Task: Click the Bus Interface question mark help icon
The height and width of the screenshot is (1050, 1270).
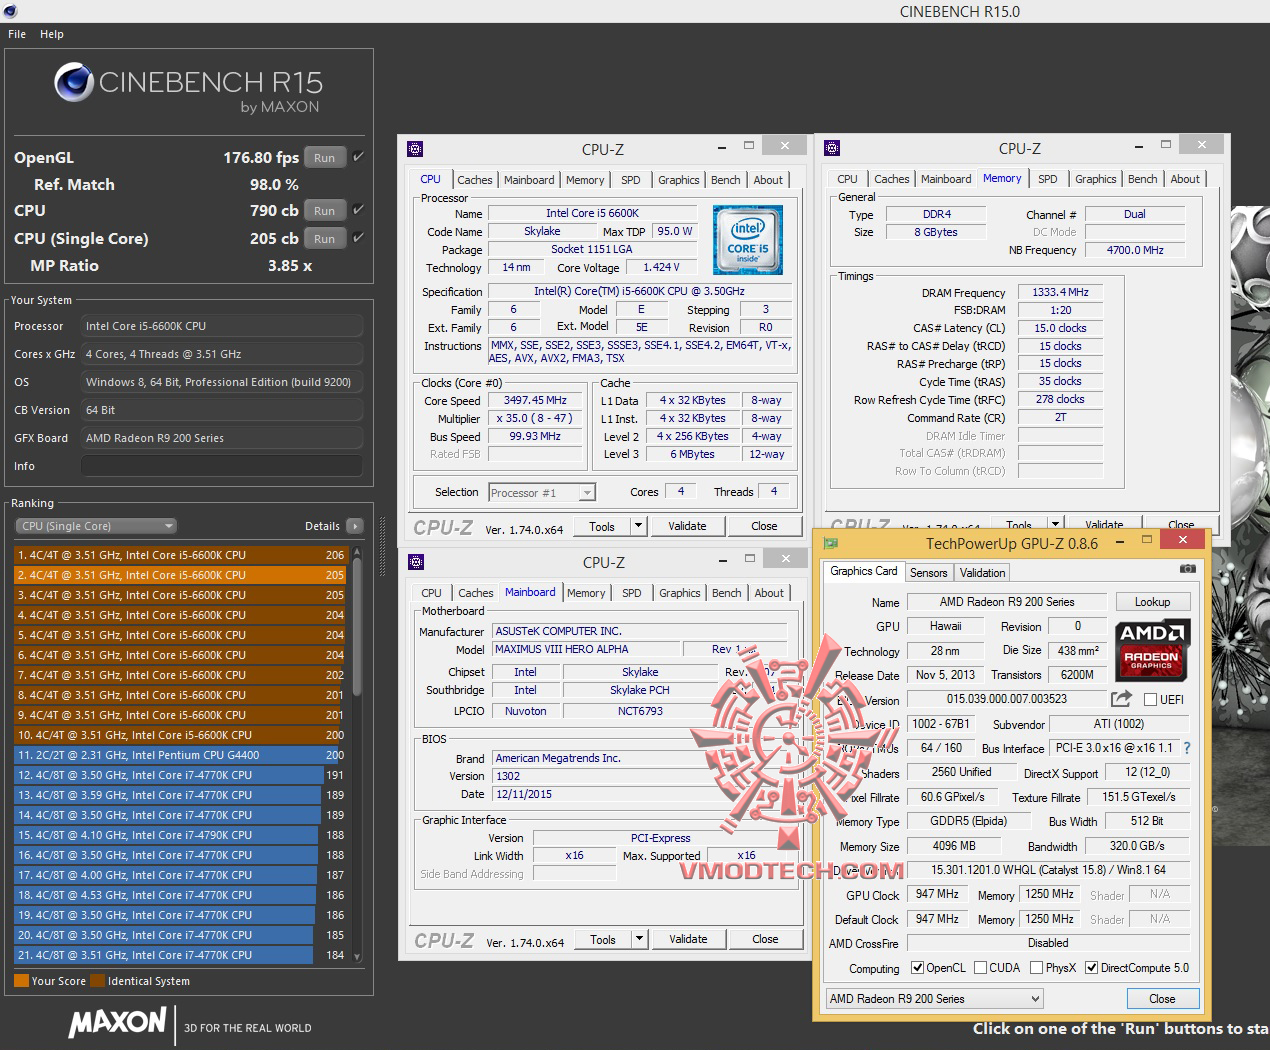Action: (1187, 748)
